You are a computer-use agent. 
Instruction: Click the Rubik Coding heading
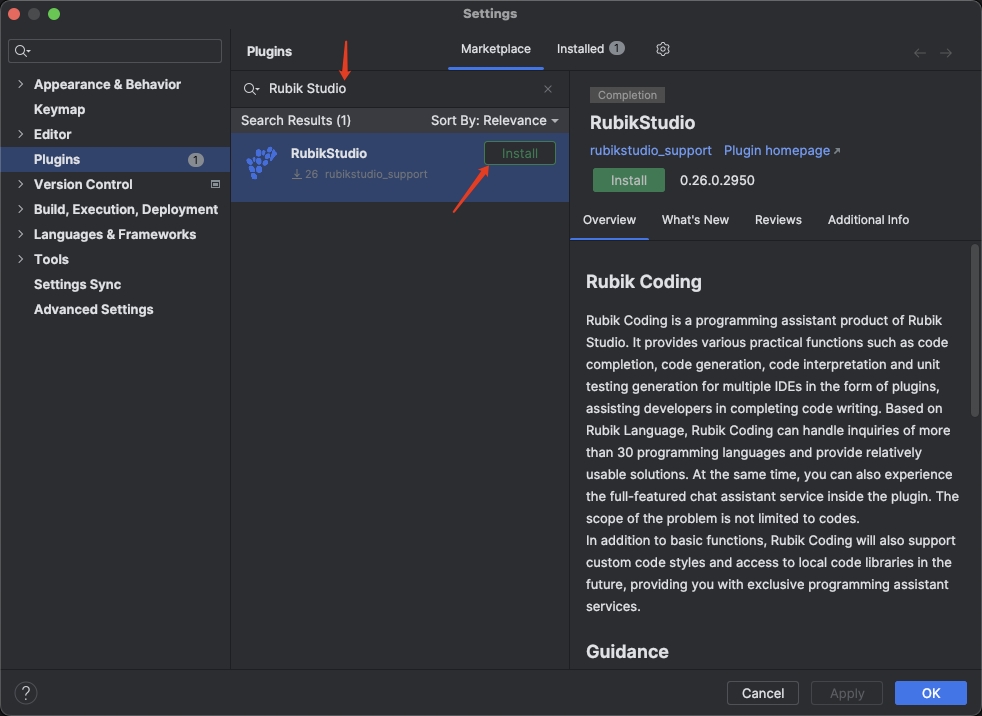click(643, 282)
